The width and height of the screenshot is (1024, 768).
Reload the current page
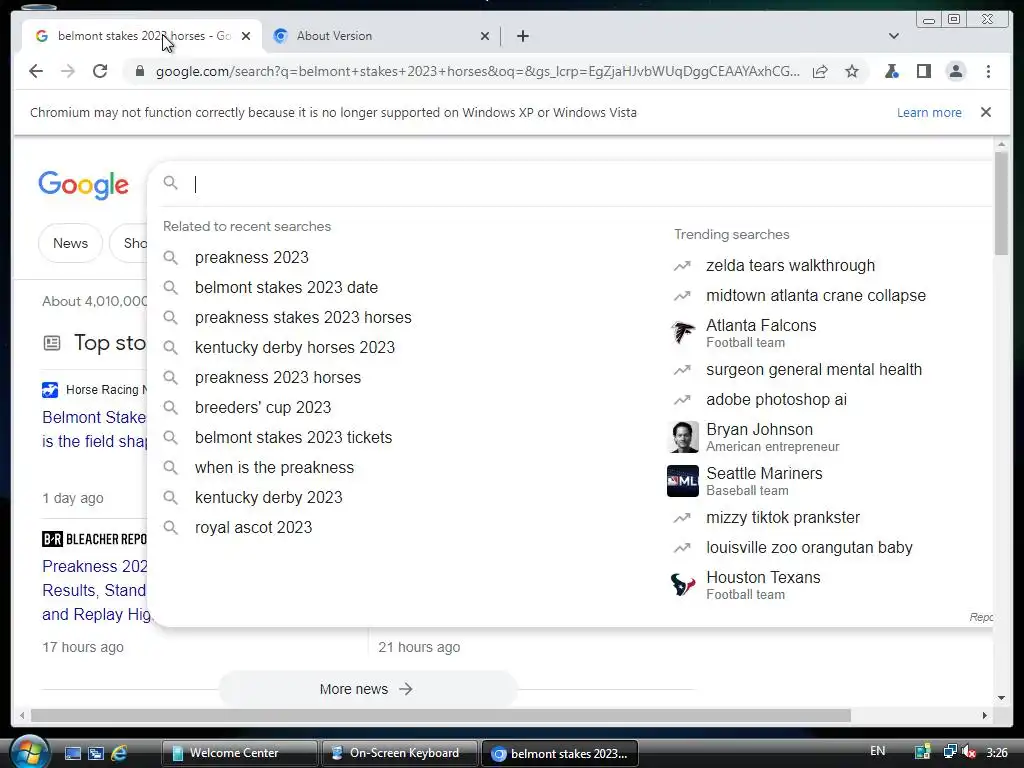tap(100, 71)
